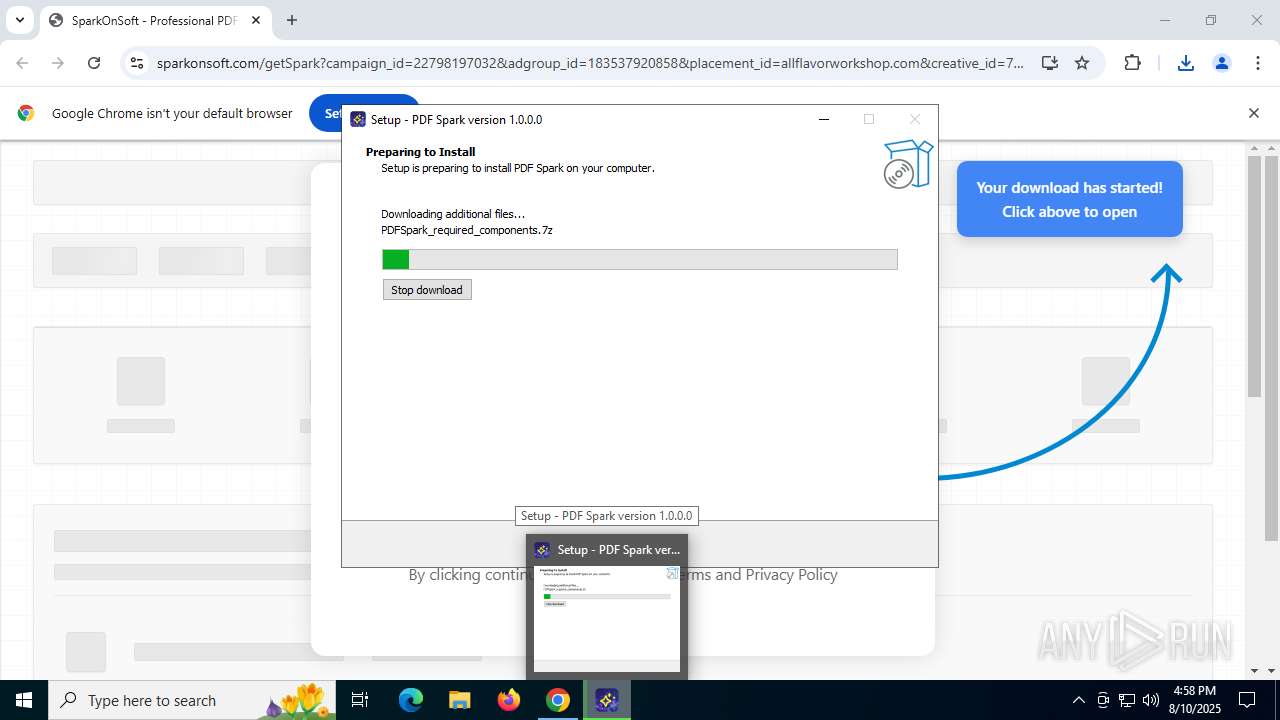The width and height of the screenshot is (1280, 720).
Task: Dismiss the default browser infobar
Action: click(x=1253, y=113)
